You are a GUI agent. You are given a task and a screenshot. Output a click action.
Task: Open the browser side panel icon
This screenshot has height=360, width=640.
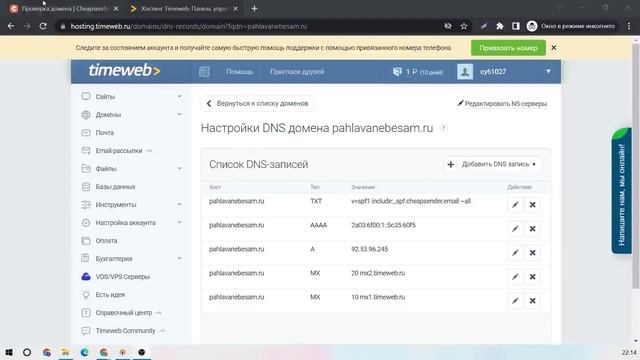(516, 26)
